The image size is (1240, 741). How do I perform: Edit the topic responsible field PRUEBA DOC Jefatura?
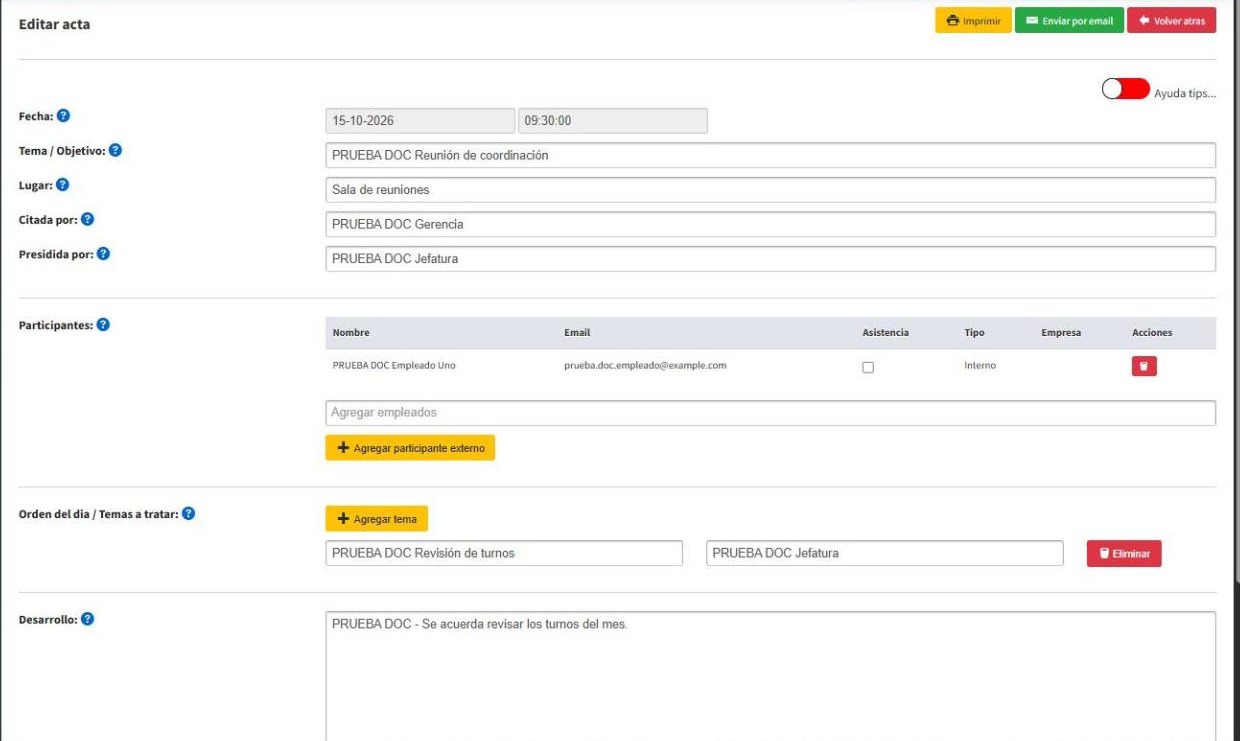tap(885, 553)
